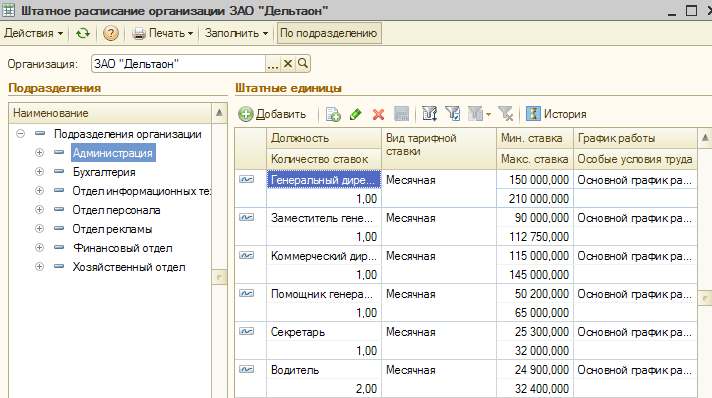
Task: Select Подразделения организации root item
Action: click(128, 134)
